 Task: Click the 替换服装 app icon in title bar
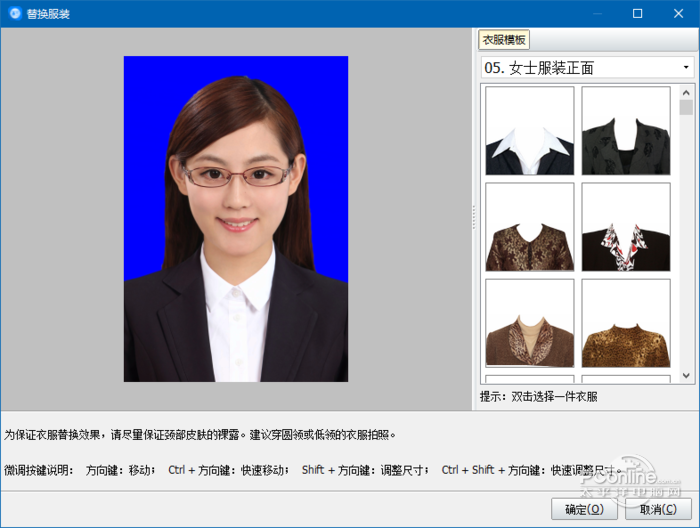click(x=15, y=13)
